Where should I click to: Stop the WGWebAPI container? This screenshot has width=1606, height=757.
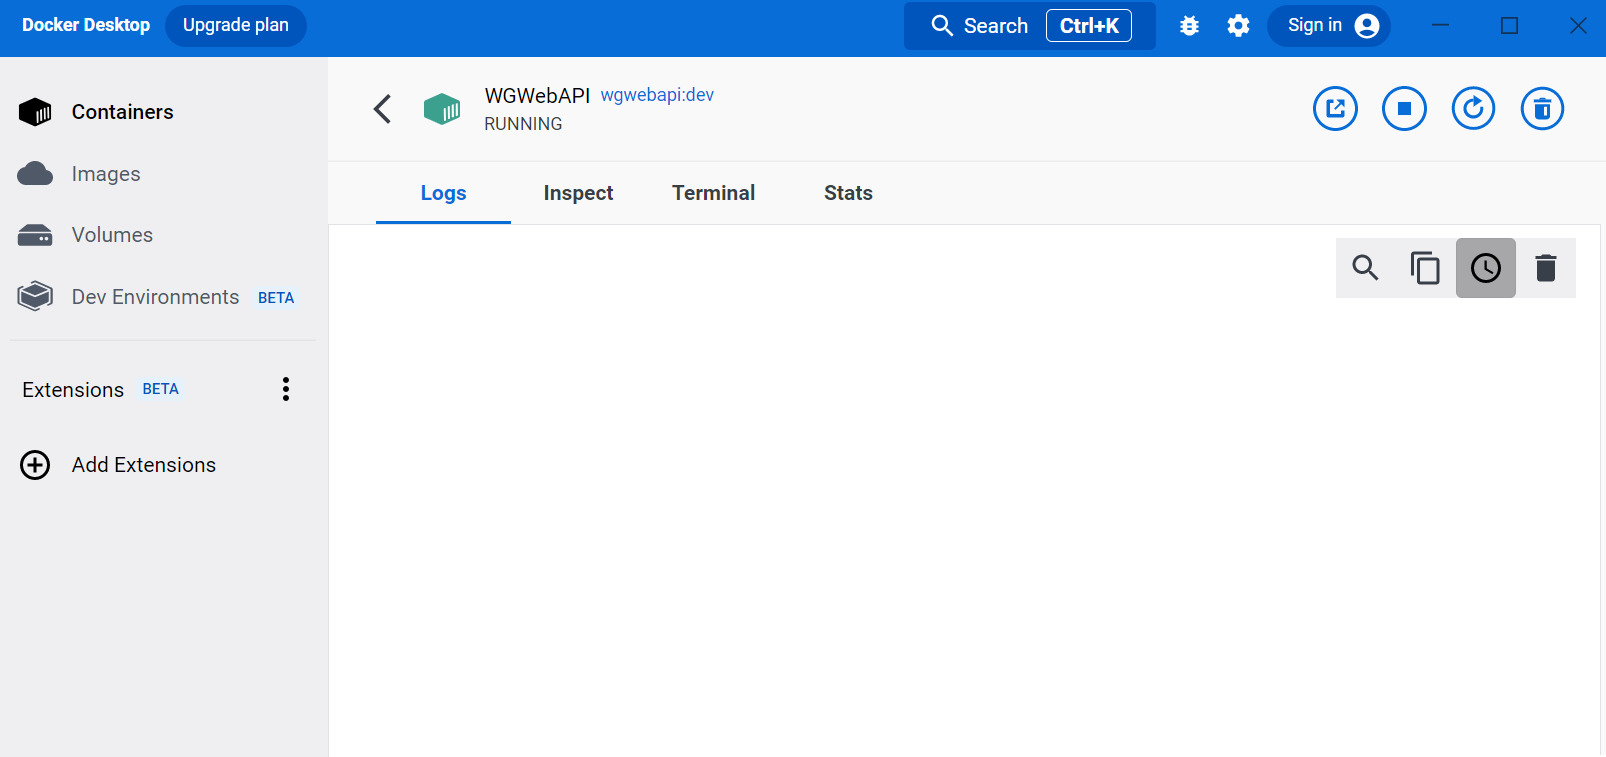click(1404, 108)
